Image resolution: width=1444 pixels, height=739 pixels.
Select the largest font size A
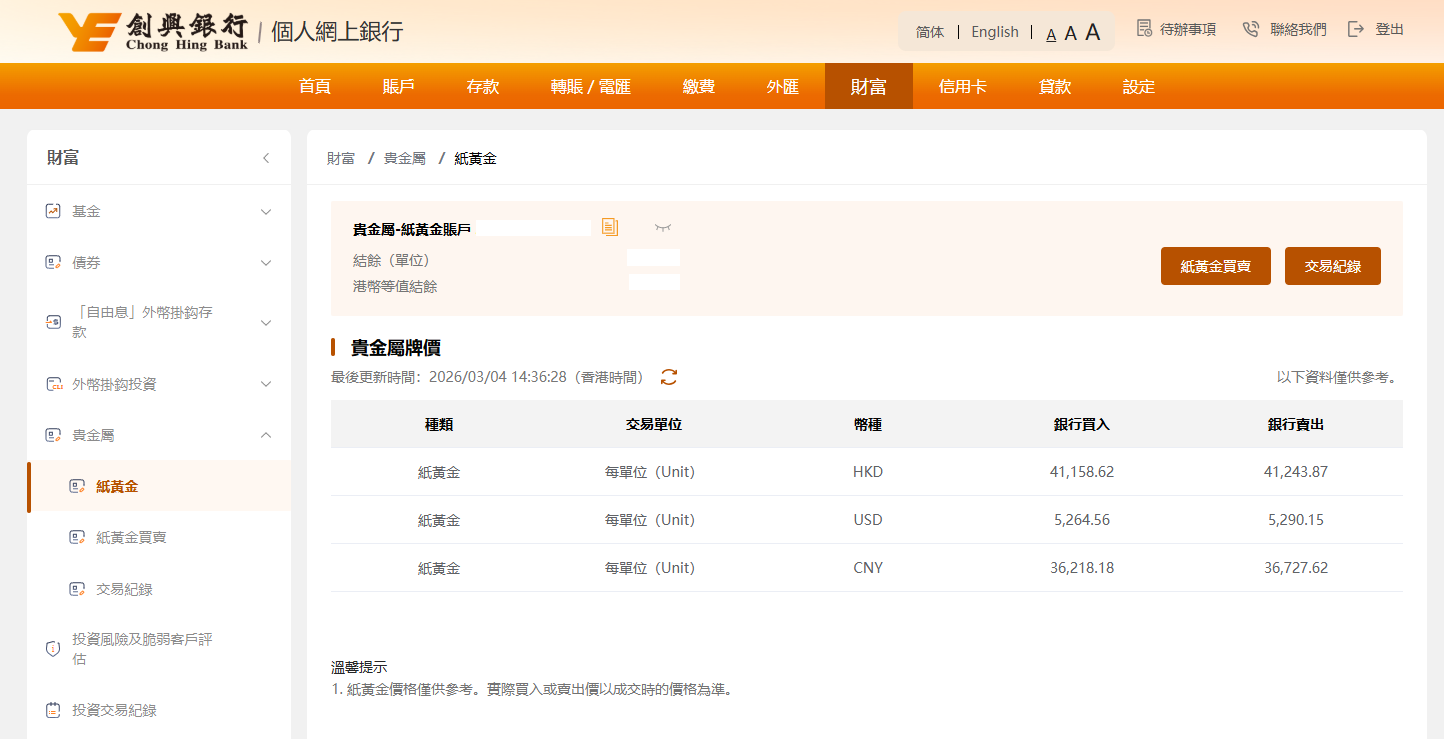tap(1092, 32)
